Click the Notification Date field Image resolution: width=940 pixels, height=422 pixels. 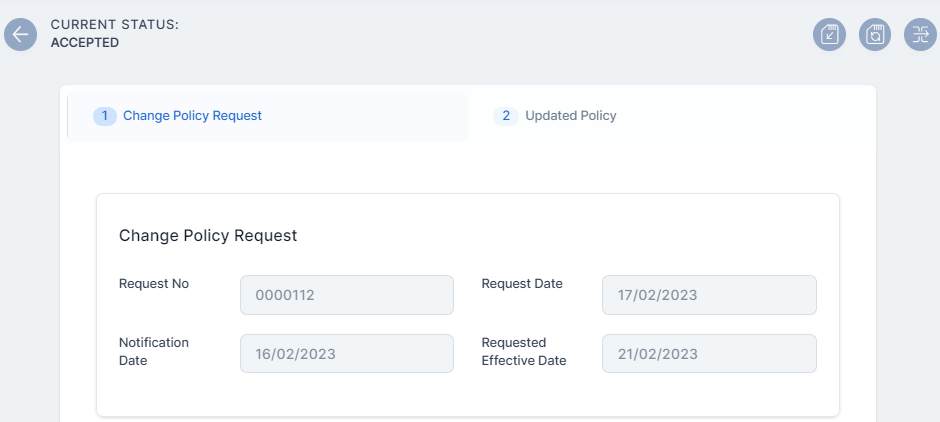tap(346, 354)
